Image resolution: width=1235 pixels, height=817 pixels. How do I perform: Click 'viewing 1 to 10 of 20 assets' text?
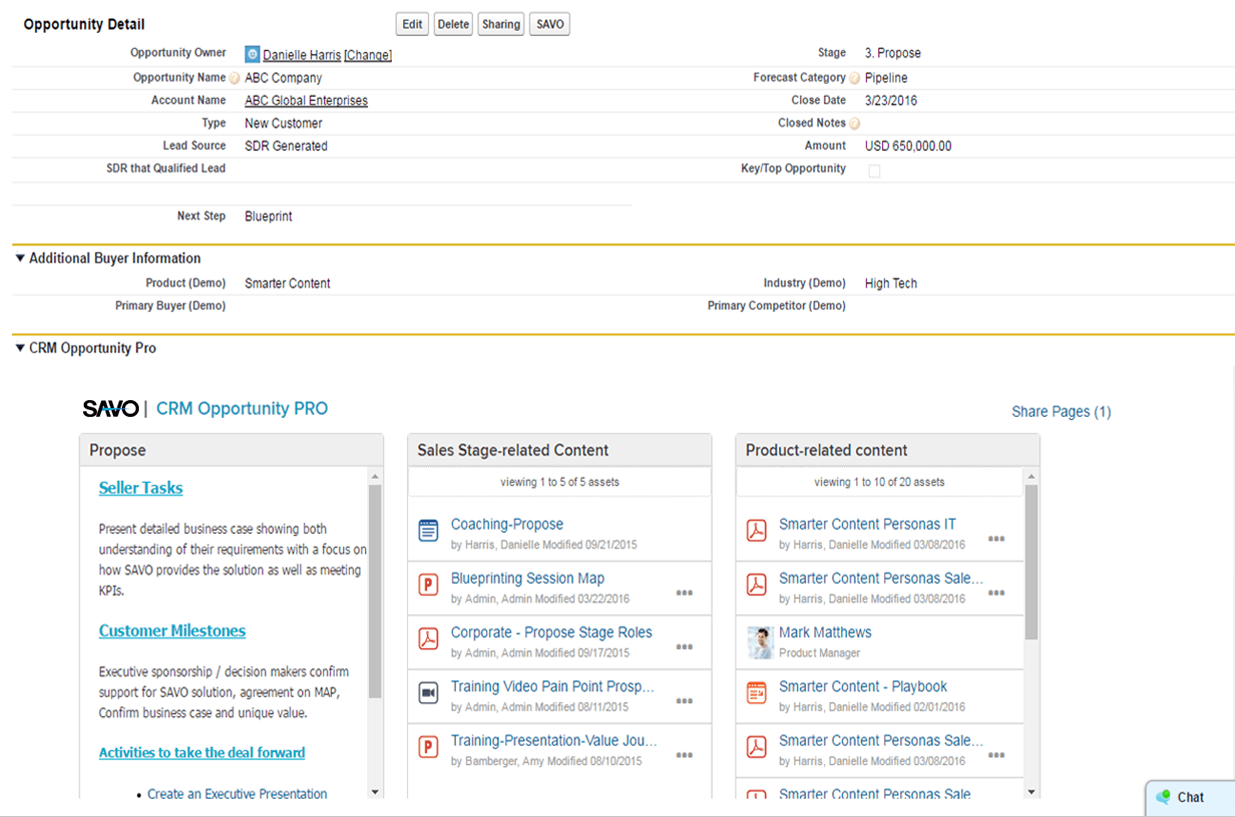[x=880, y=482]
